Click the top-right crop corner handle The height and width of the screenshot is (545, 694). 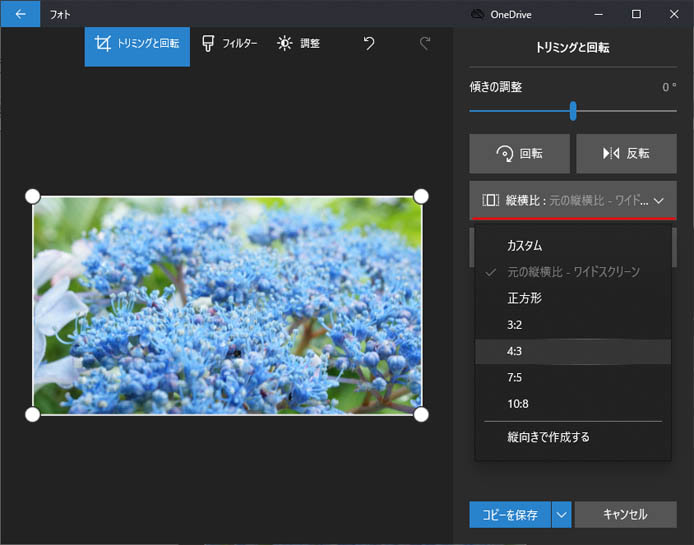[x=421, y=196]
